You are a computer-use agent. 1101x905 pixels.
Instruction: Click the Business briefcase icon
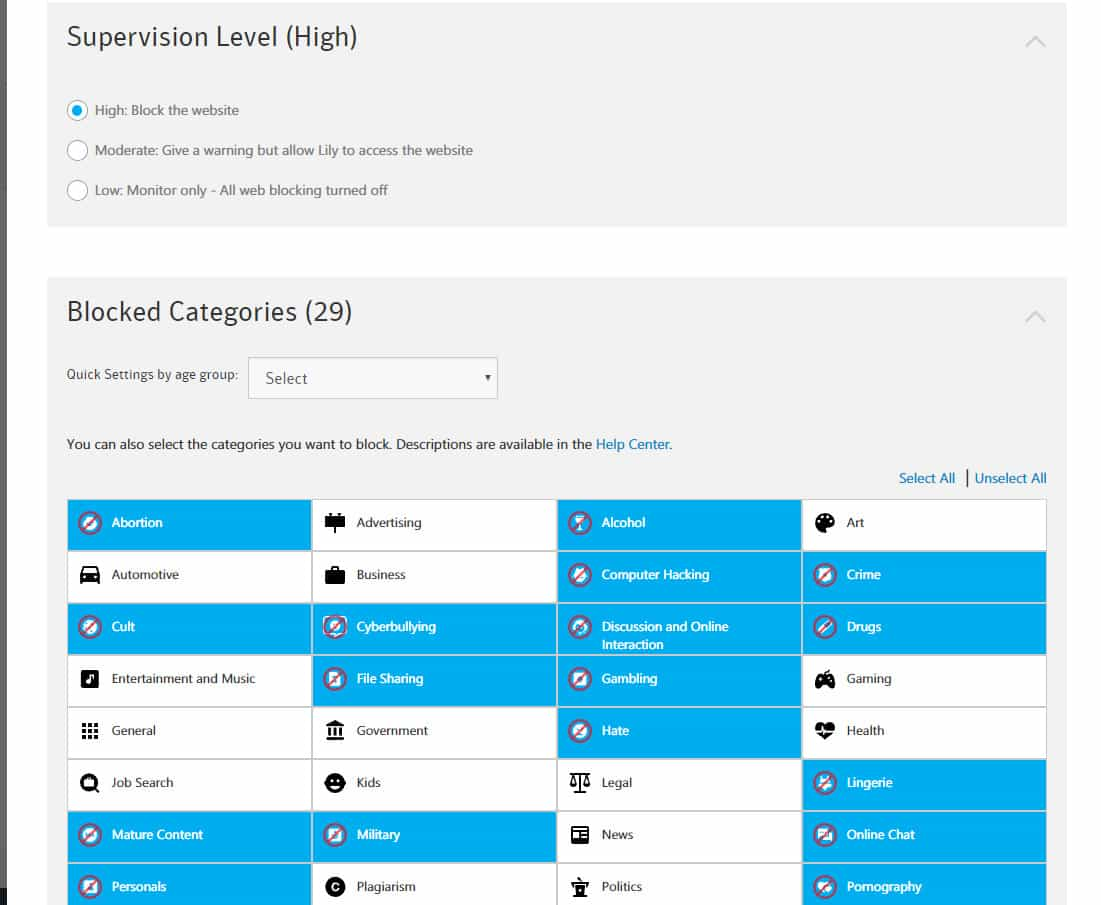335,574
